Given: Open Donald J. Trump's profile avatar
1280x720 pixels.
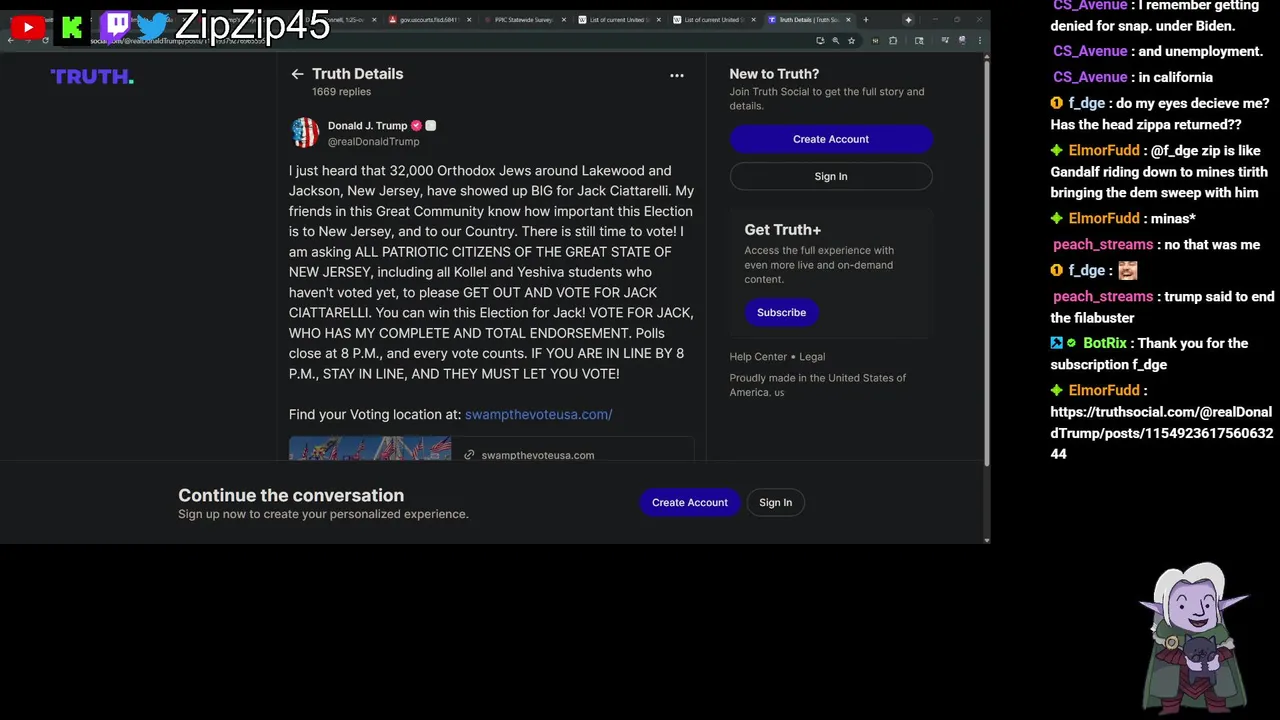Looking at the screenshot, I should tap(305, 132).
